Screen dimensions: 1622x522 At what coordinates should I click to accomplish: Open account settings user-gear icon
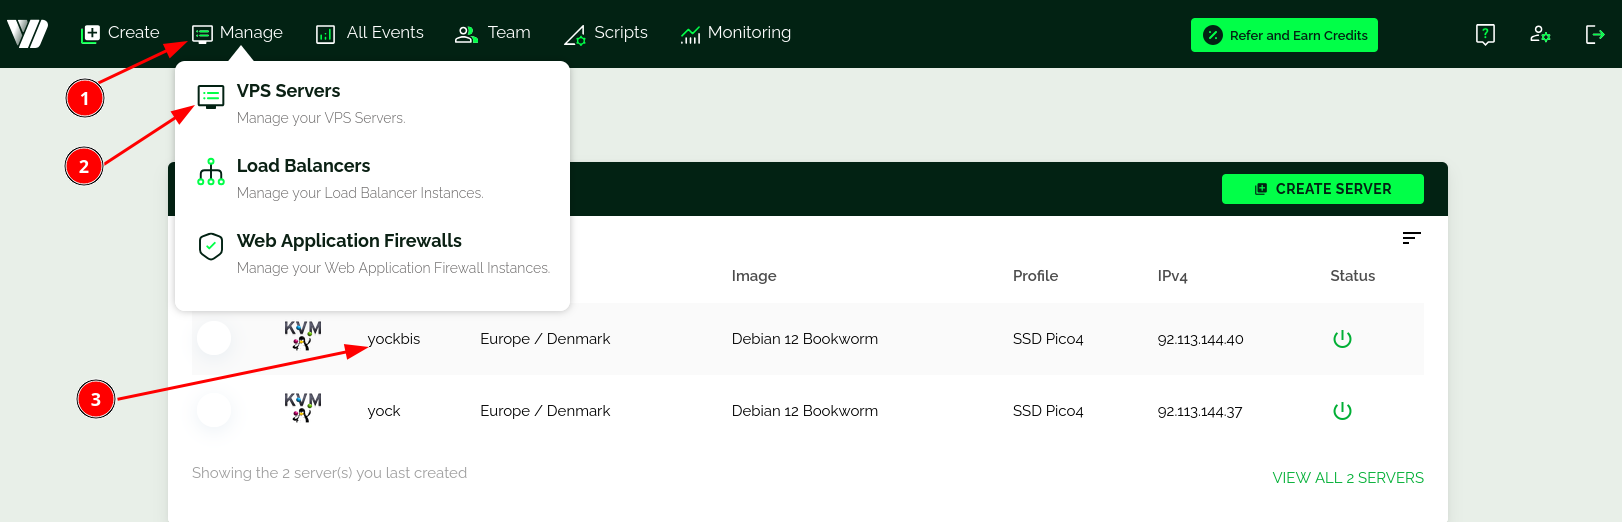tap(1540, 35)
